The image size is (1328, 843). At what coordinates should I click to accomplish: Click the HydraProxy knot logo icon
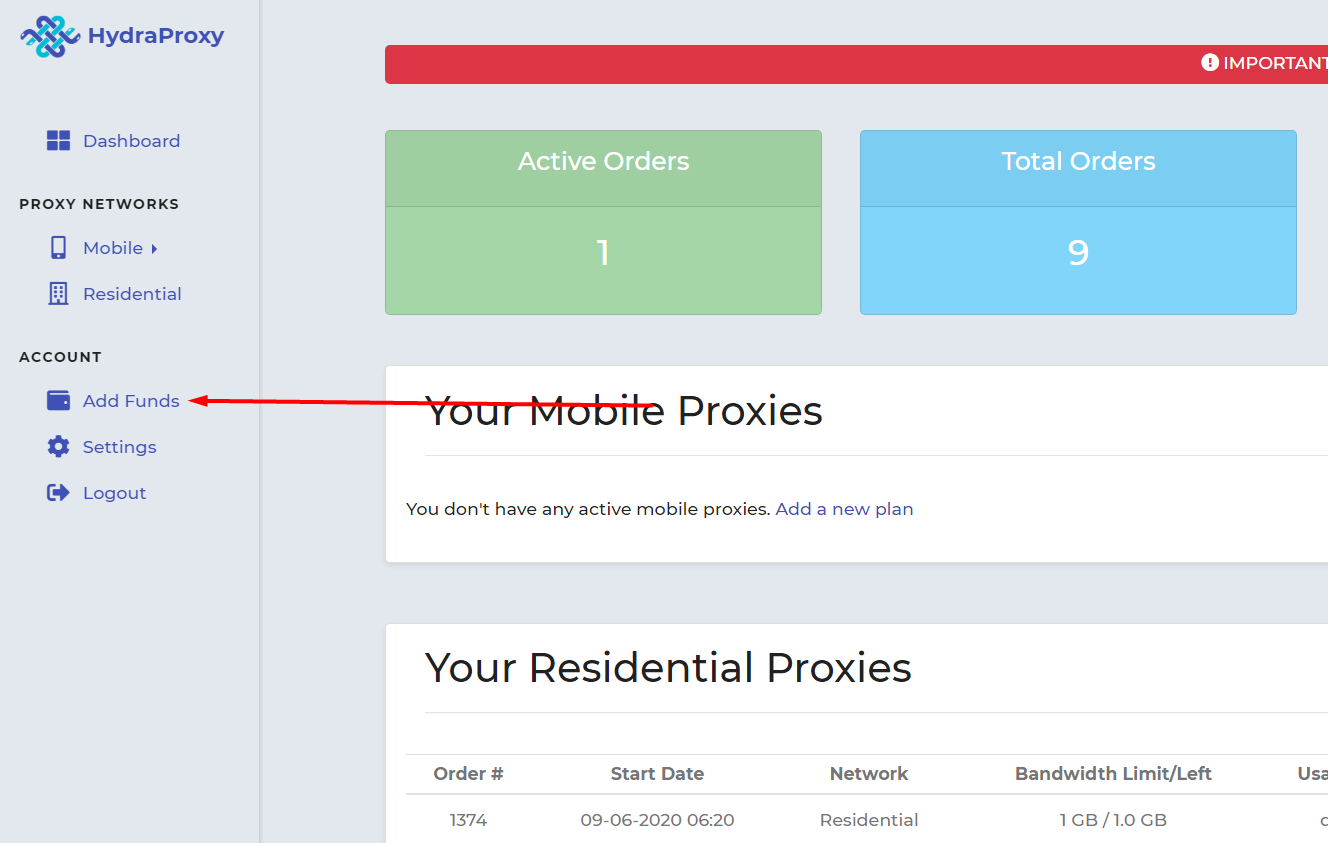(49, 37)
